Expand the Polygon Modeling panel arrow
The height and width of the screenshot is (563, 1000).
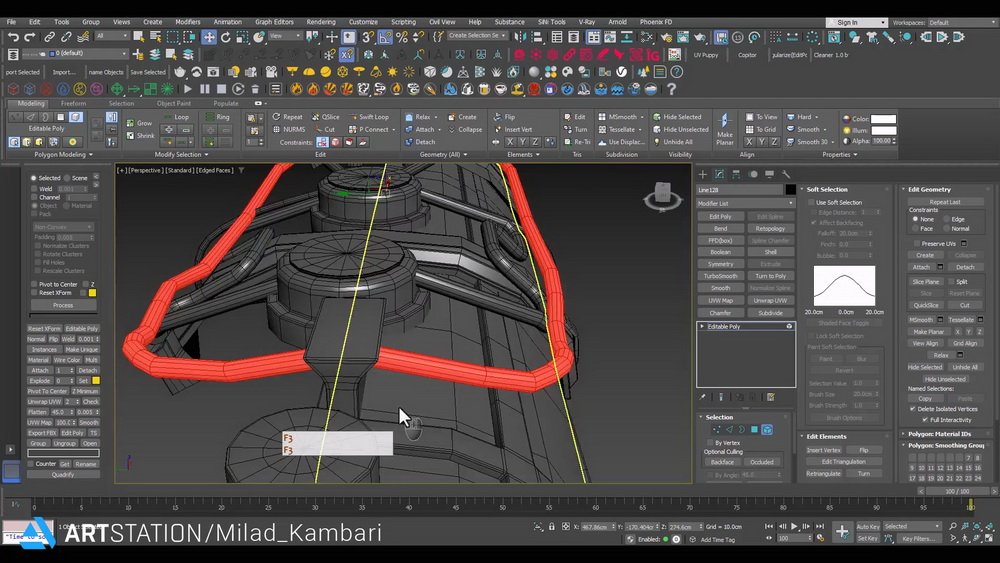pos(90,154)
